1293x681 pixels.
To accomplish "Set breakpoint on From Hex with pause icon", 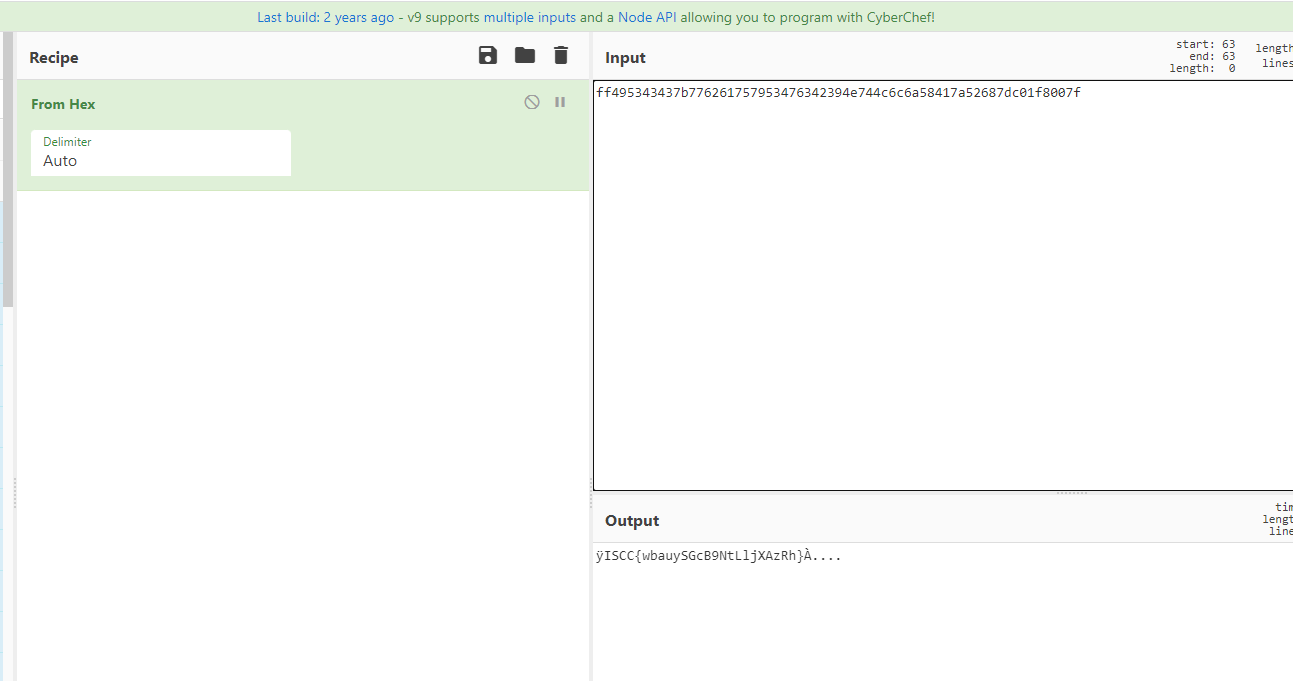I will point(560,102).
